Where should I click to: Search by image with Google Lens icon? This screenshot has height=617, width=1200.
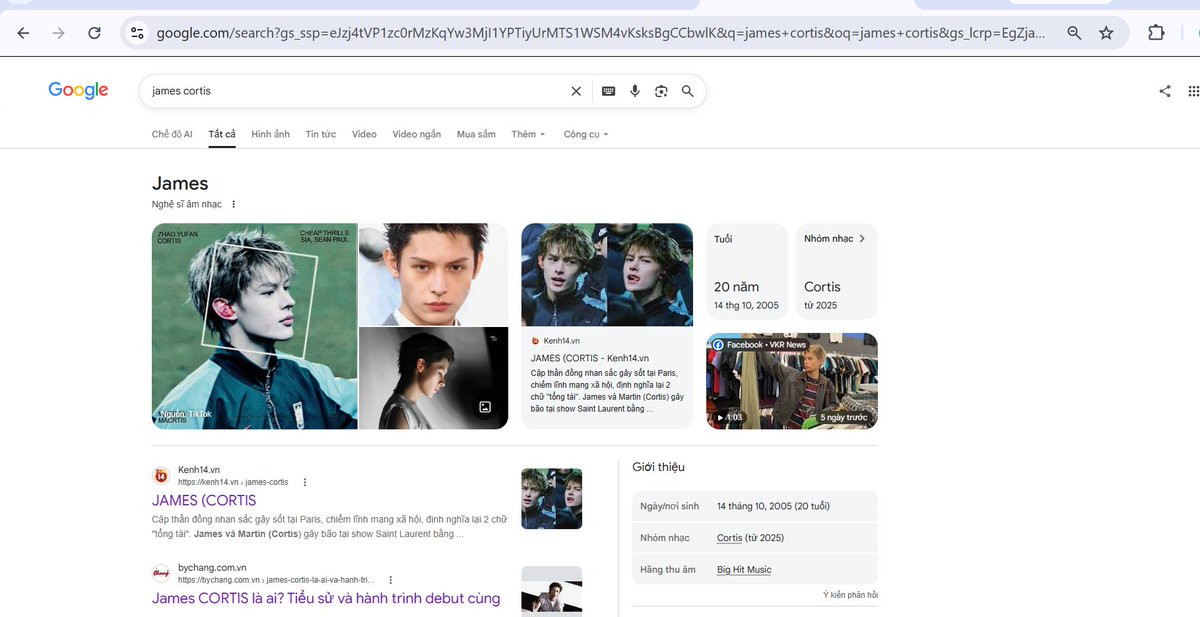pyautogui.click(x=661, y=91)
